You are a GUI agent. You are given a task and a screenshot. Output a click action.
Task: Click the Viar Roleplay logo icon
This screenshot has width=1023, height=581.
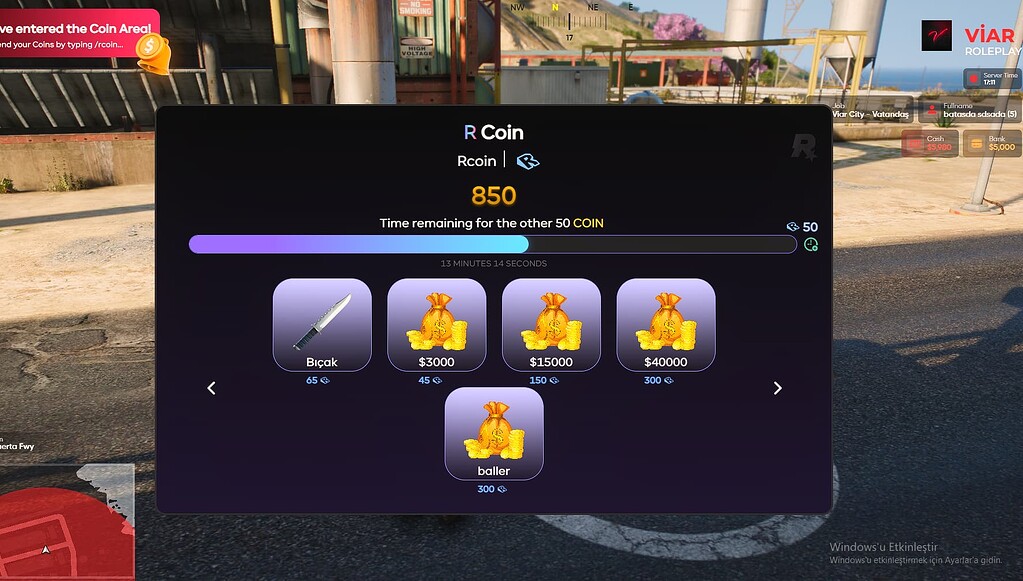(936, 36)
